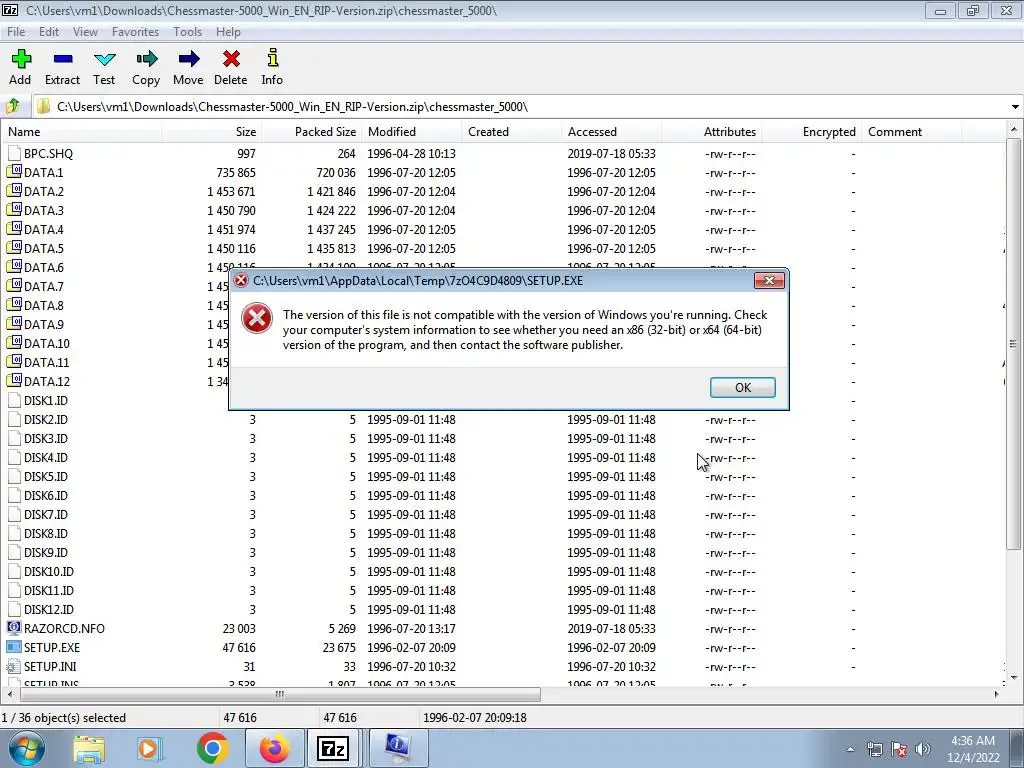Select DISK9.ID file name

pyautogui.click(x=46, y=552)
